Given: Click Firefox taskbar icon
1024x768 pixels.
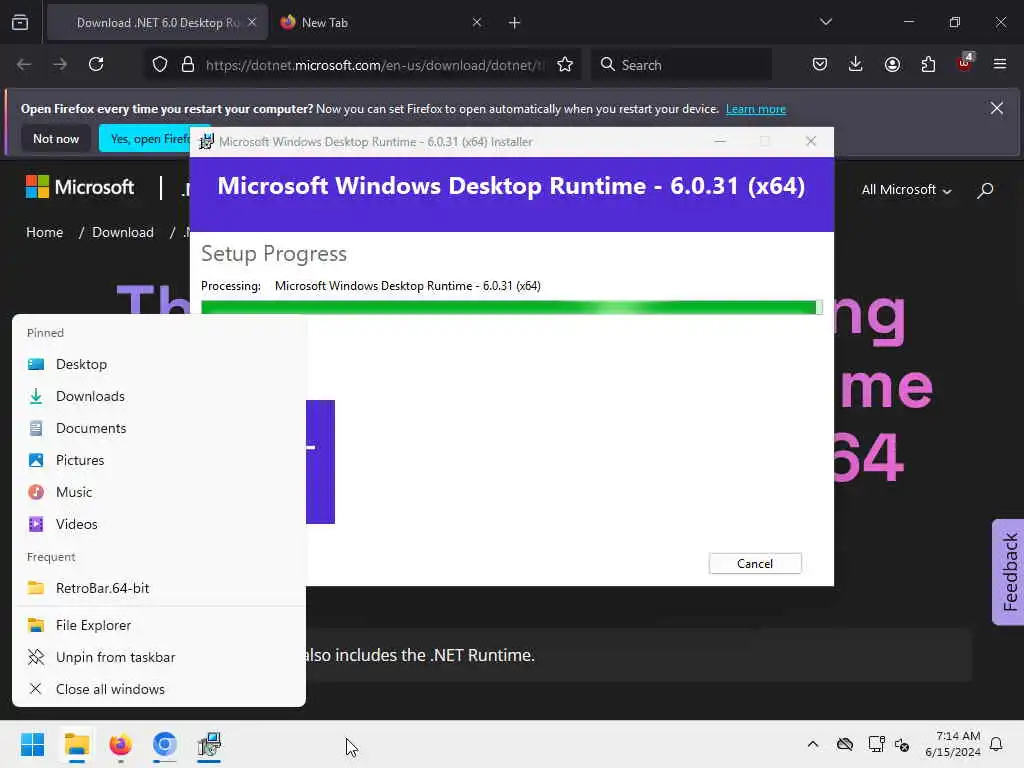Looking at the screenshot, I should point(120,744).
